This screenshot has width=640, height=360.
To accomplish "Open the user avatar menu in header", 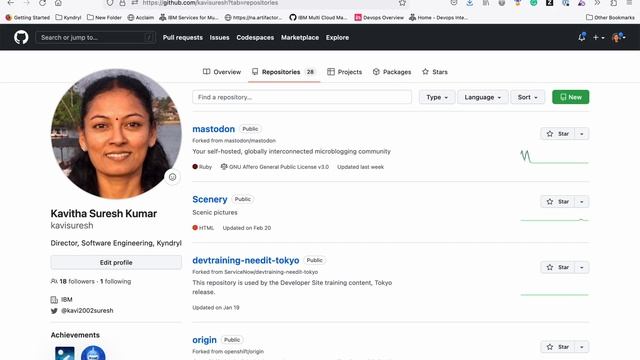I will coord(618,38).
